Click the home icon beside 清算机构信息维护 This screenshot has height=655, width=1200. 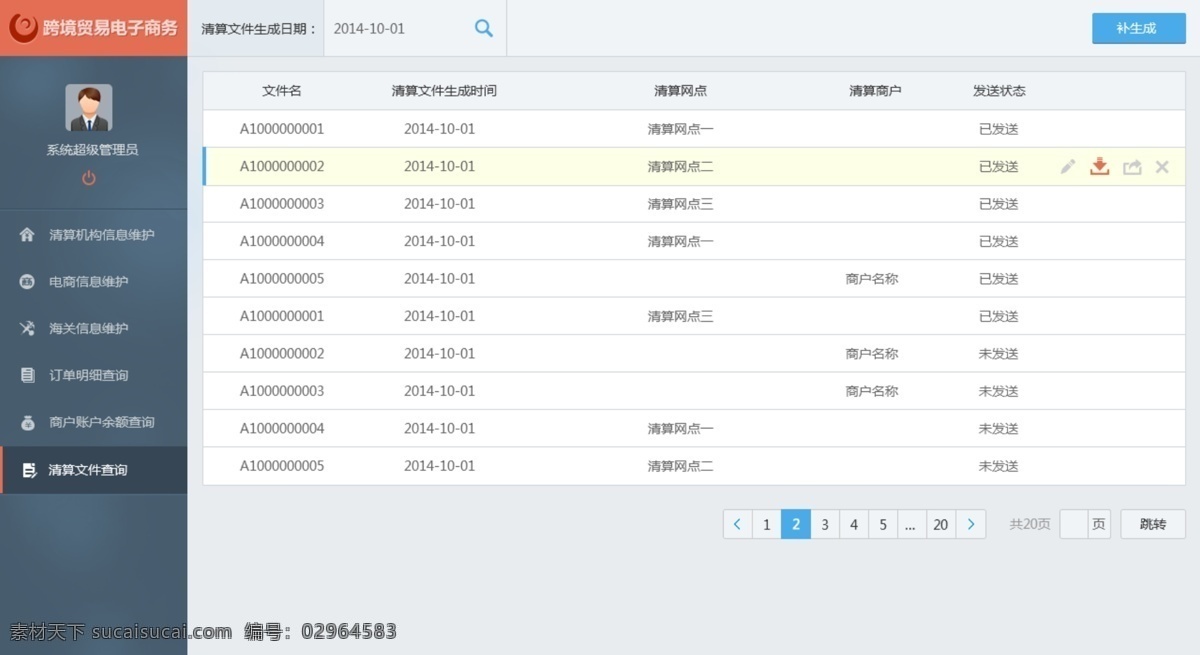(x=27, y=235)
